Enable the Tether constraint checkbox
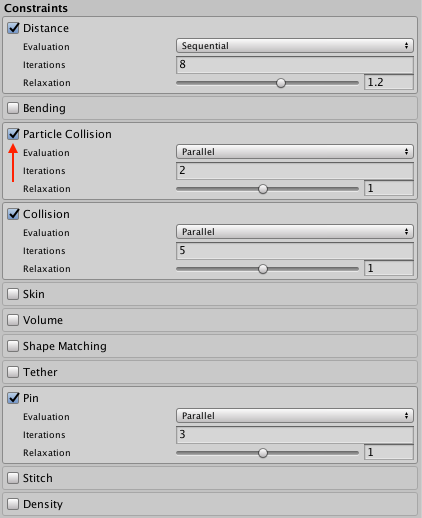 click(x=13, y=372)
